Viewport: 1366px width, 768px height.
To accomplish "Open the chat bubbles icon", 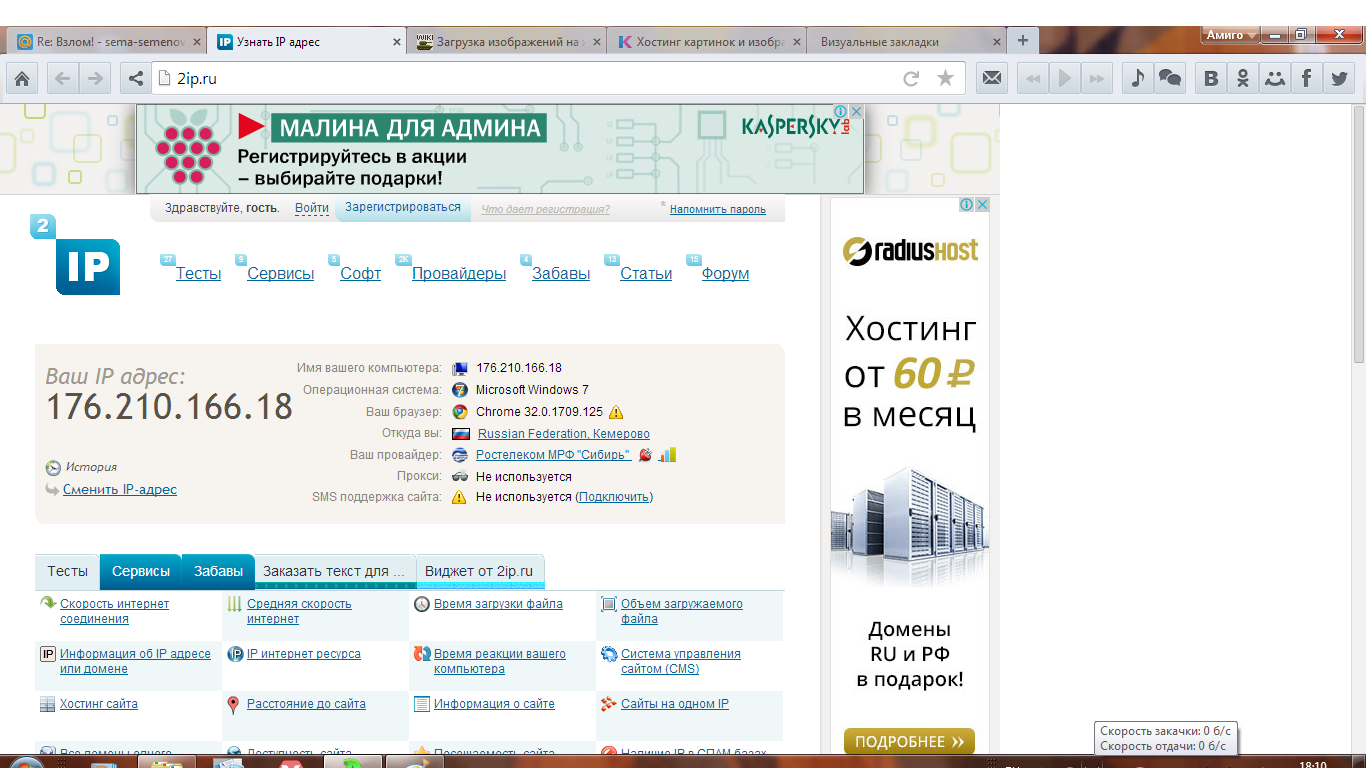I will tap(1170, 78).
